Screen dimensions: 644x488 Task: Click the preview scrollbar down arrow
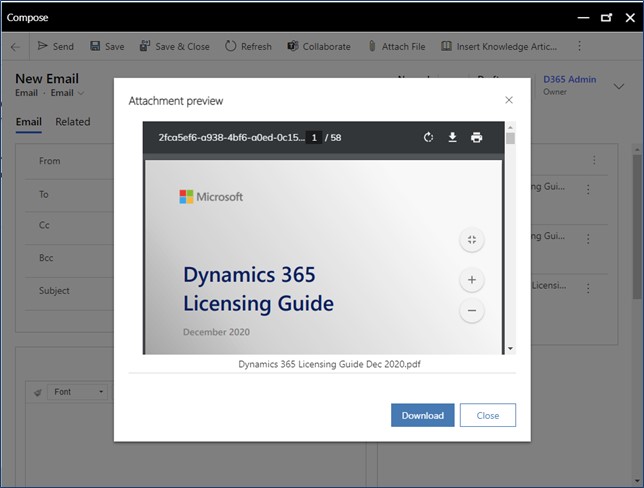510,349
